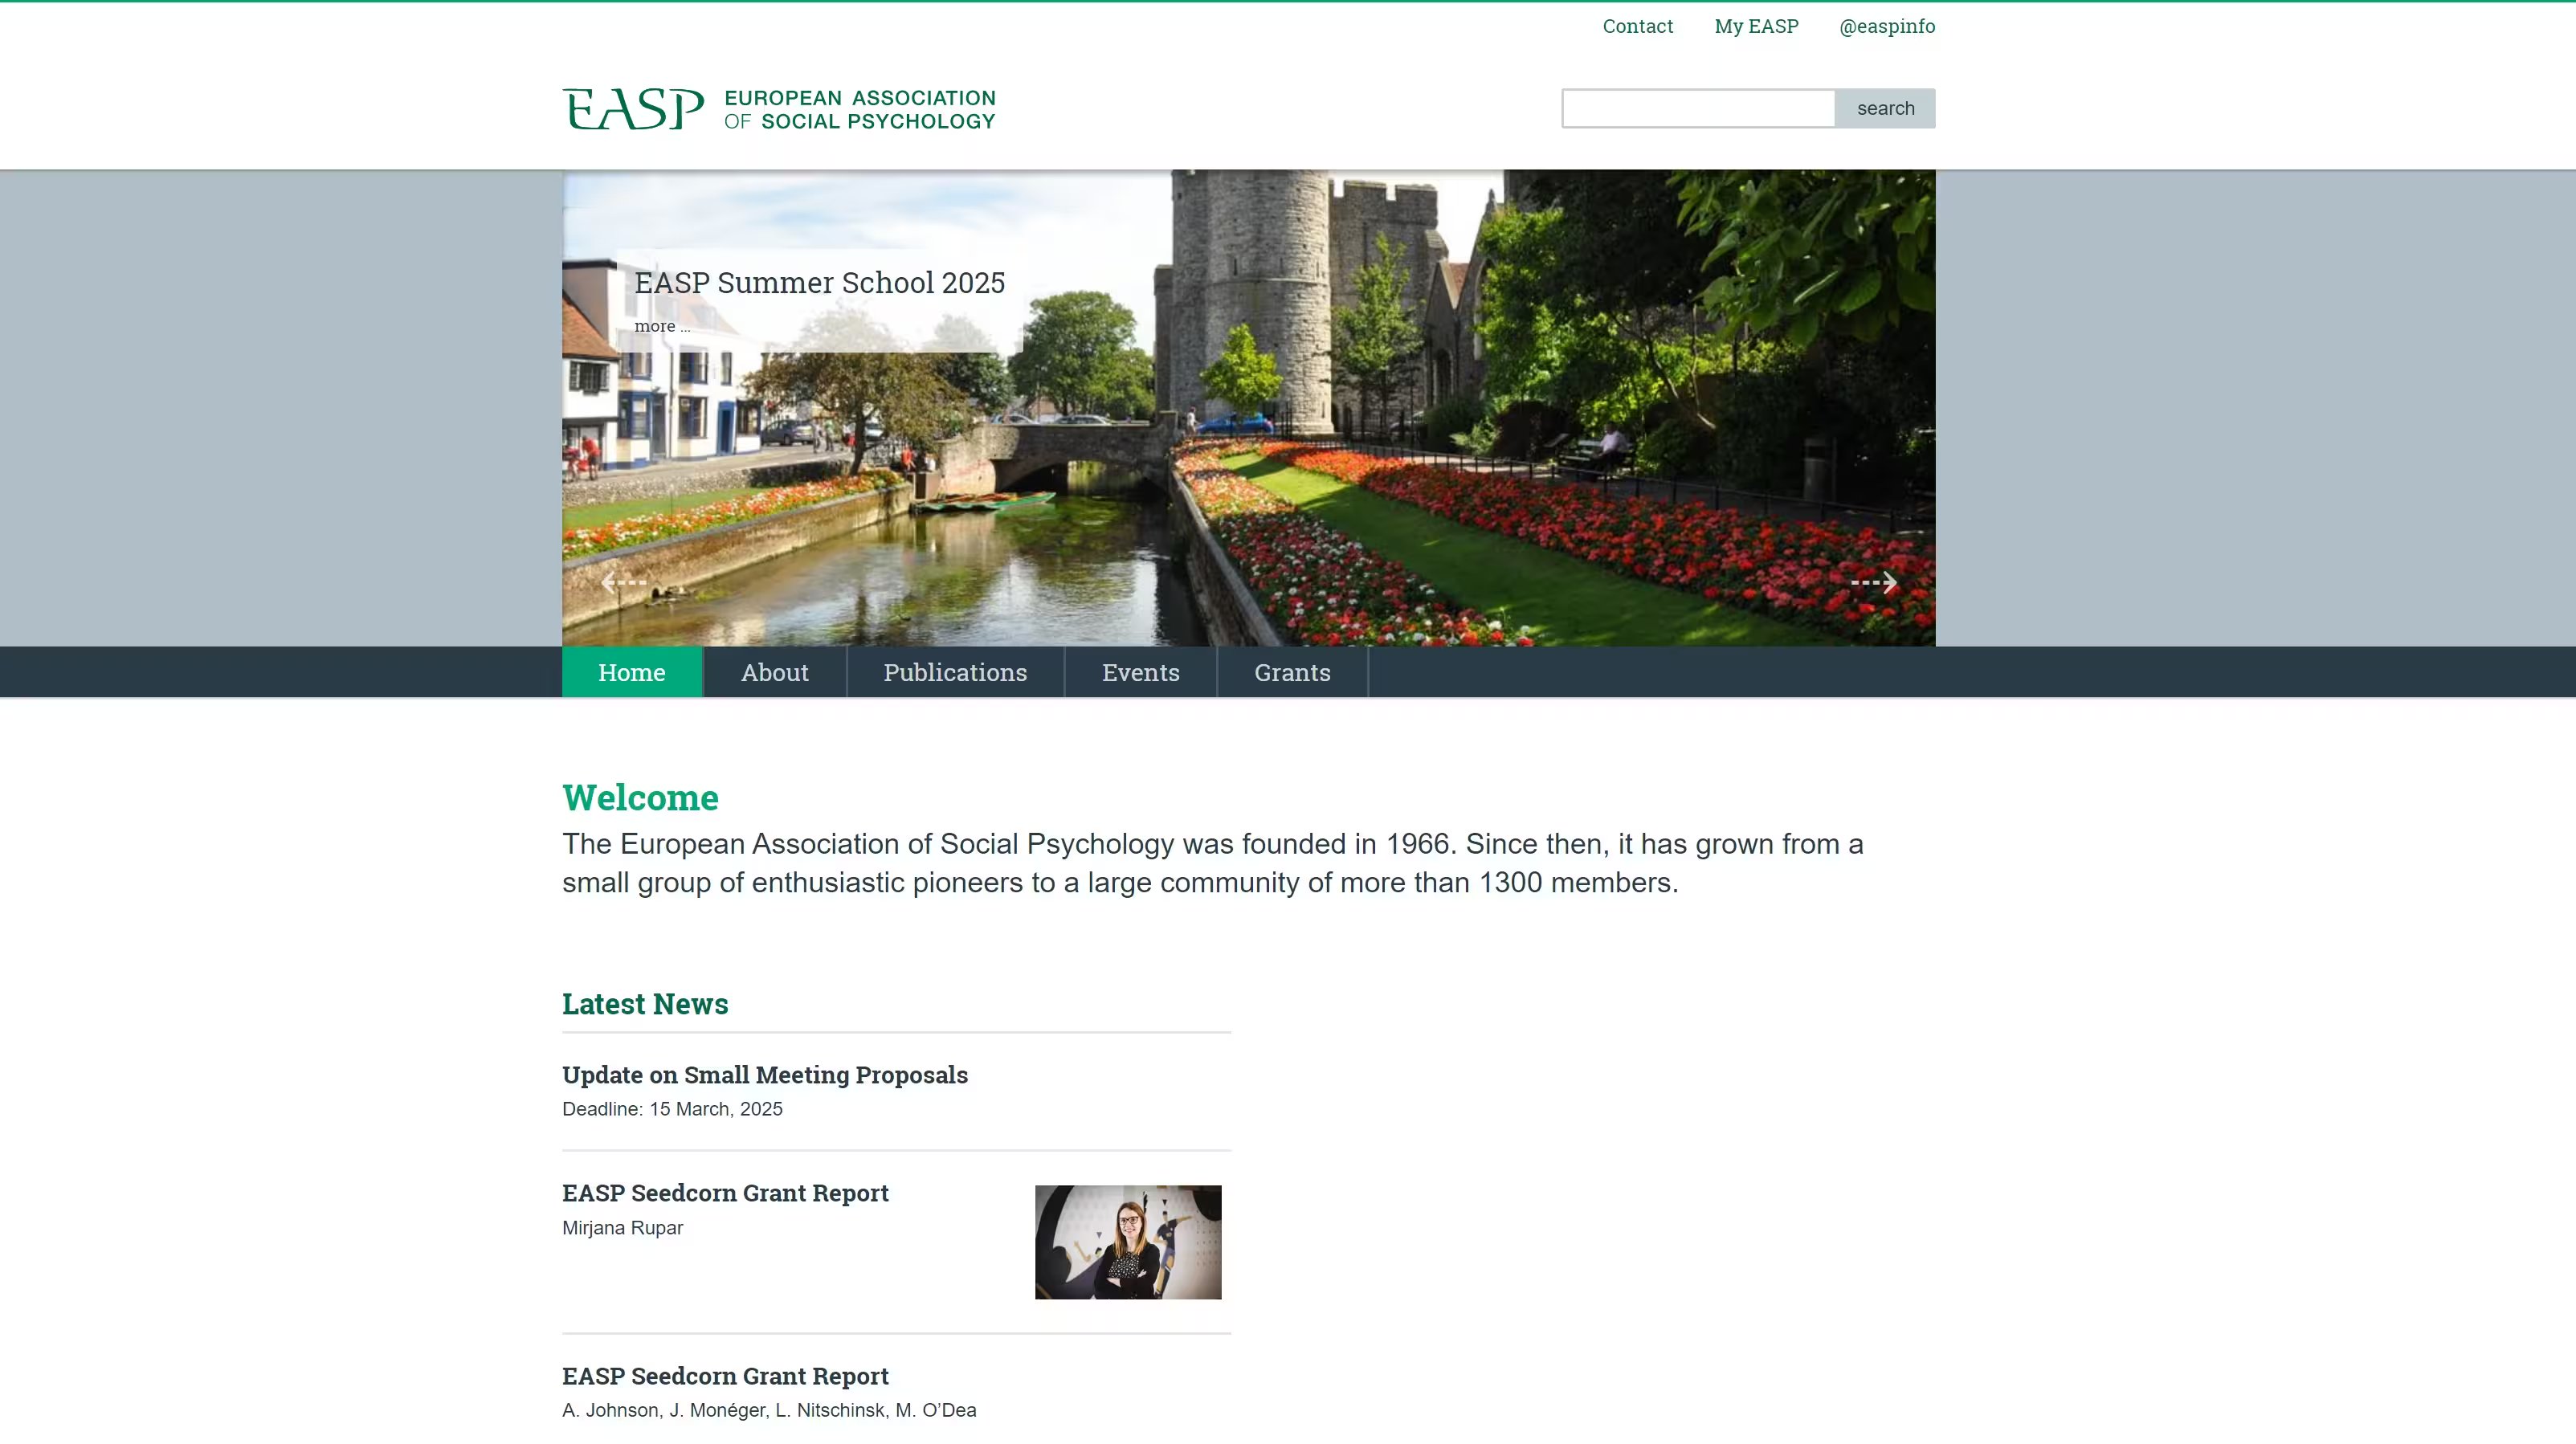Open the Contact link
The height and width of the screenshot is (1444, 2576).
(x=1637, y=26)
